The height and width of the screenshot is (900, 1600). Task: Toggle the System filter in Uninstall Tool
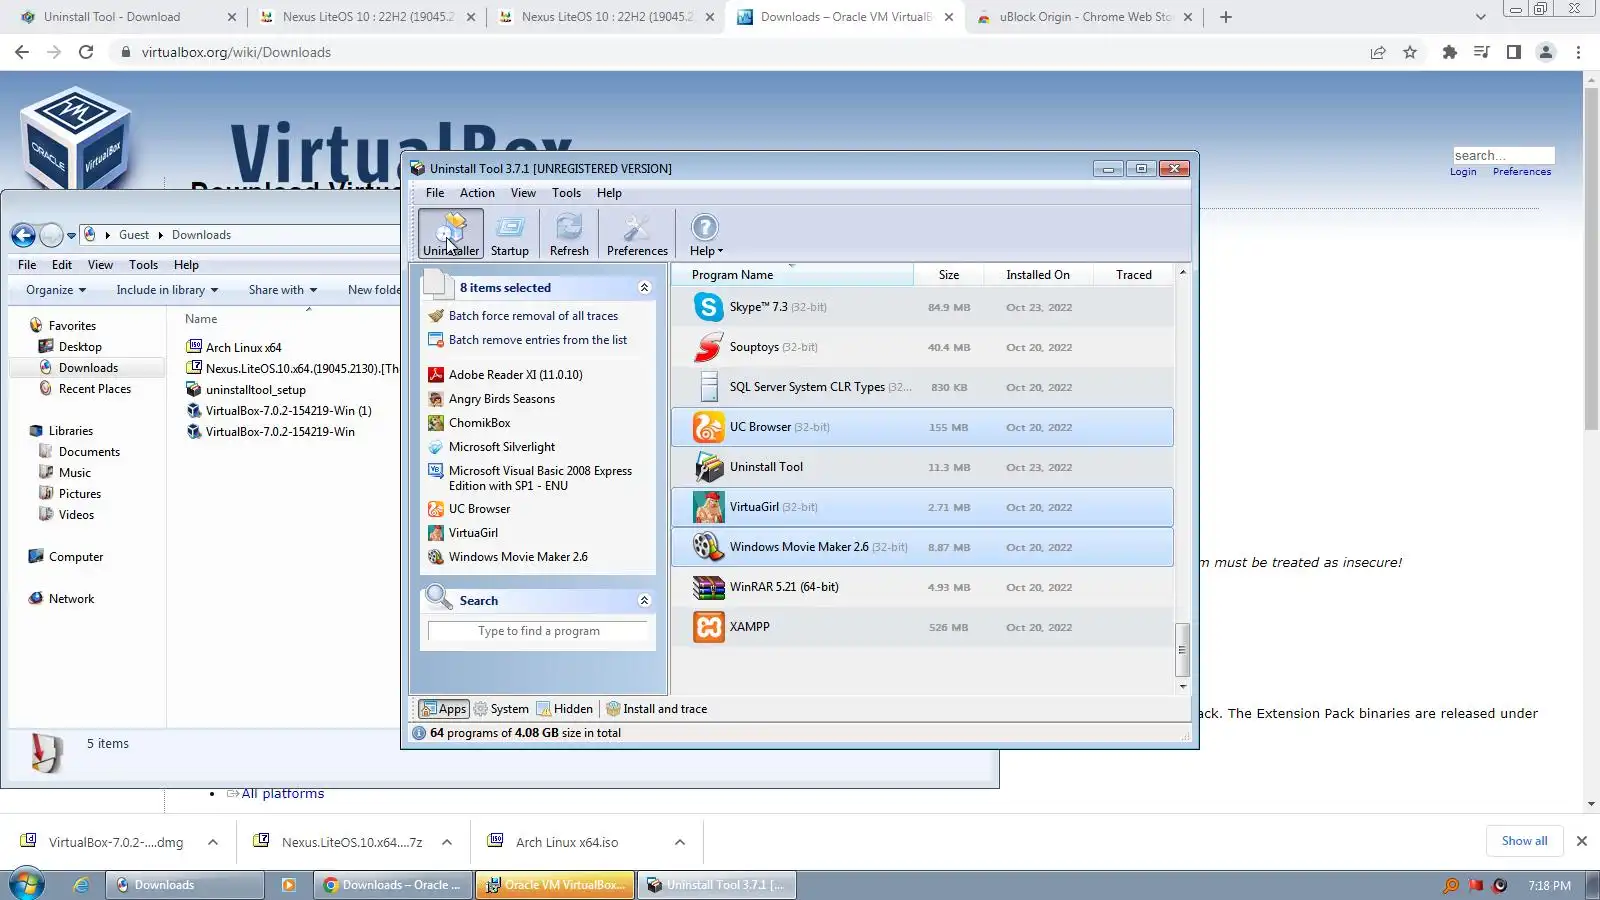501,709
